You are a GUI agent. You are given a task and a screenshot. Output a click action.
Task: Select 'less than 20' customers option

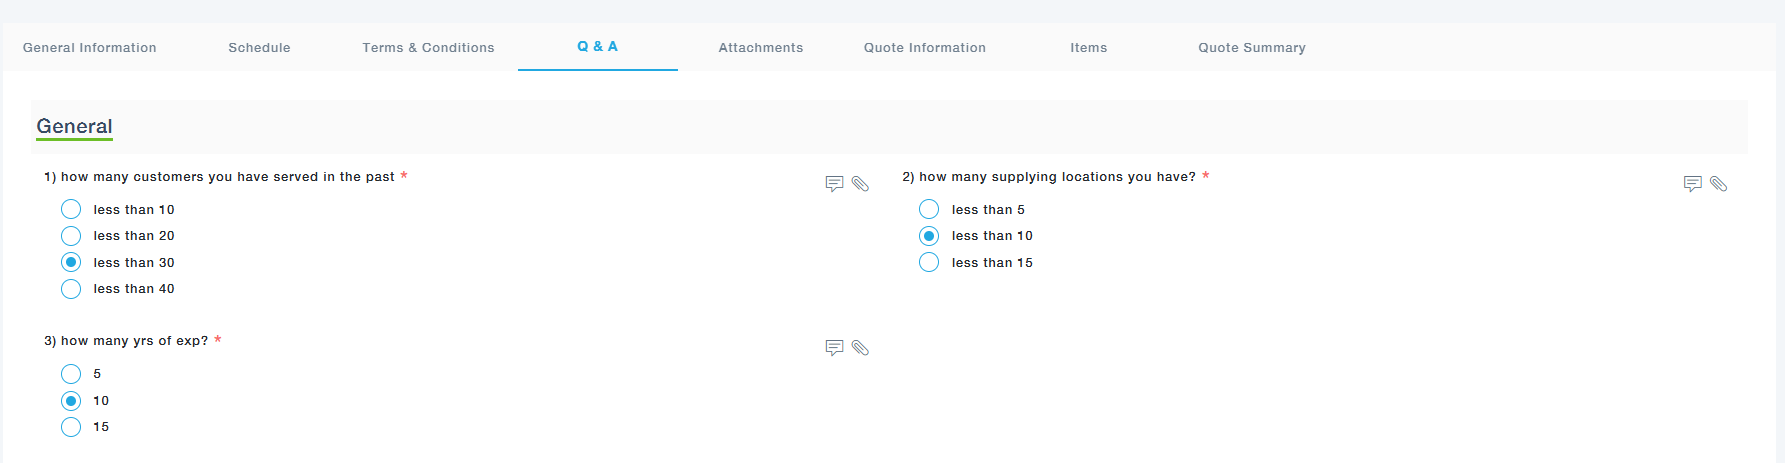tap(71, 236)
